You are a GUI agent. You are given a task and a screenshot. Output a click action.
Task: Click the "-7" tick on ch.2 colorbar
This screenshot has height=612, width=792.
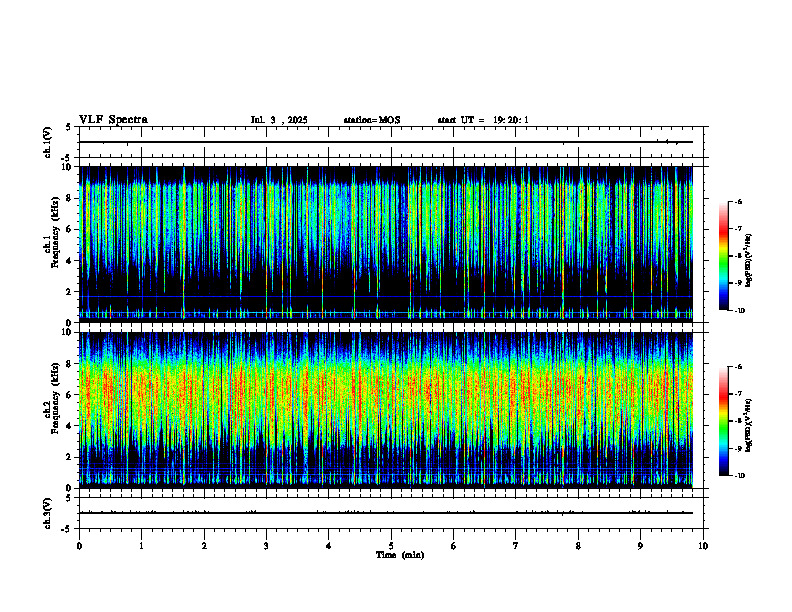738,394
